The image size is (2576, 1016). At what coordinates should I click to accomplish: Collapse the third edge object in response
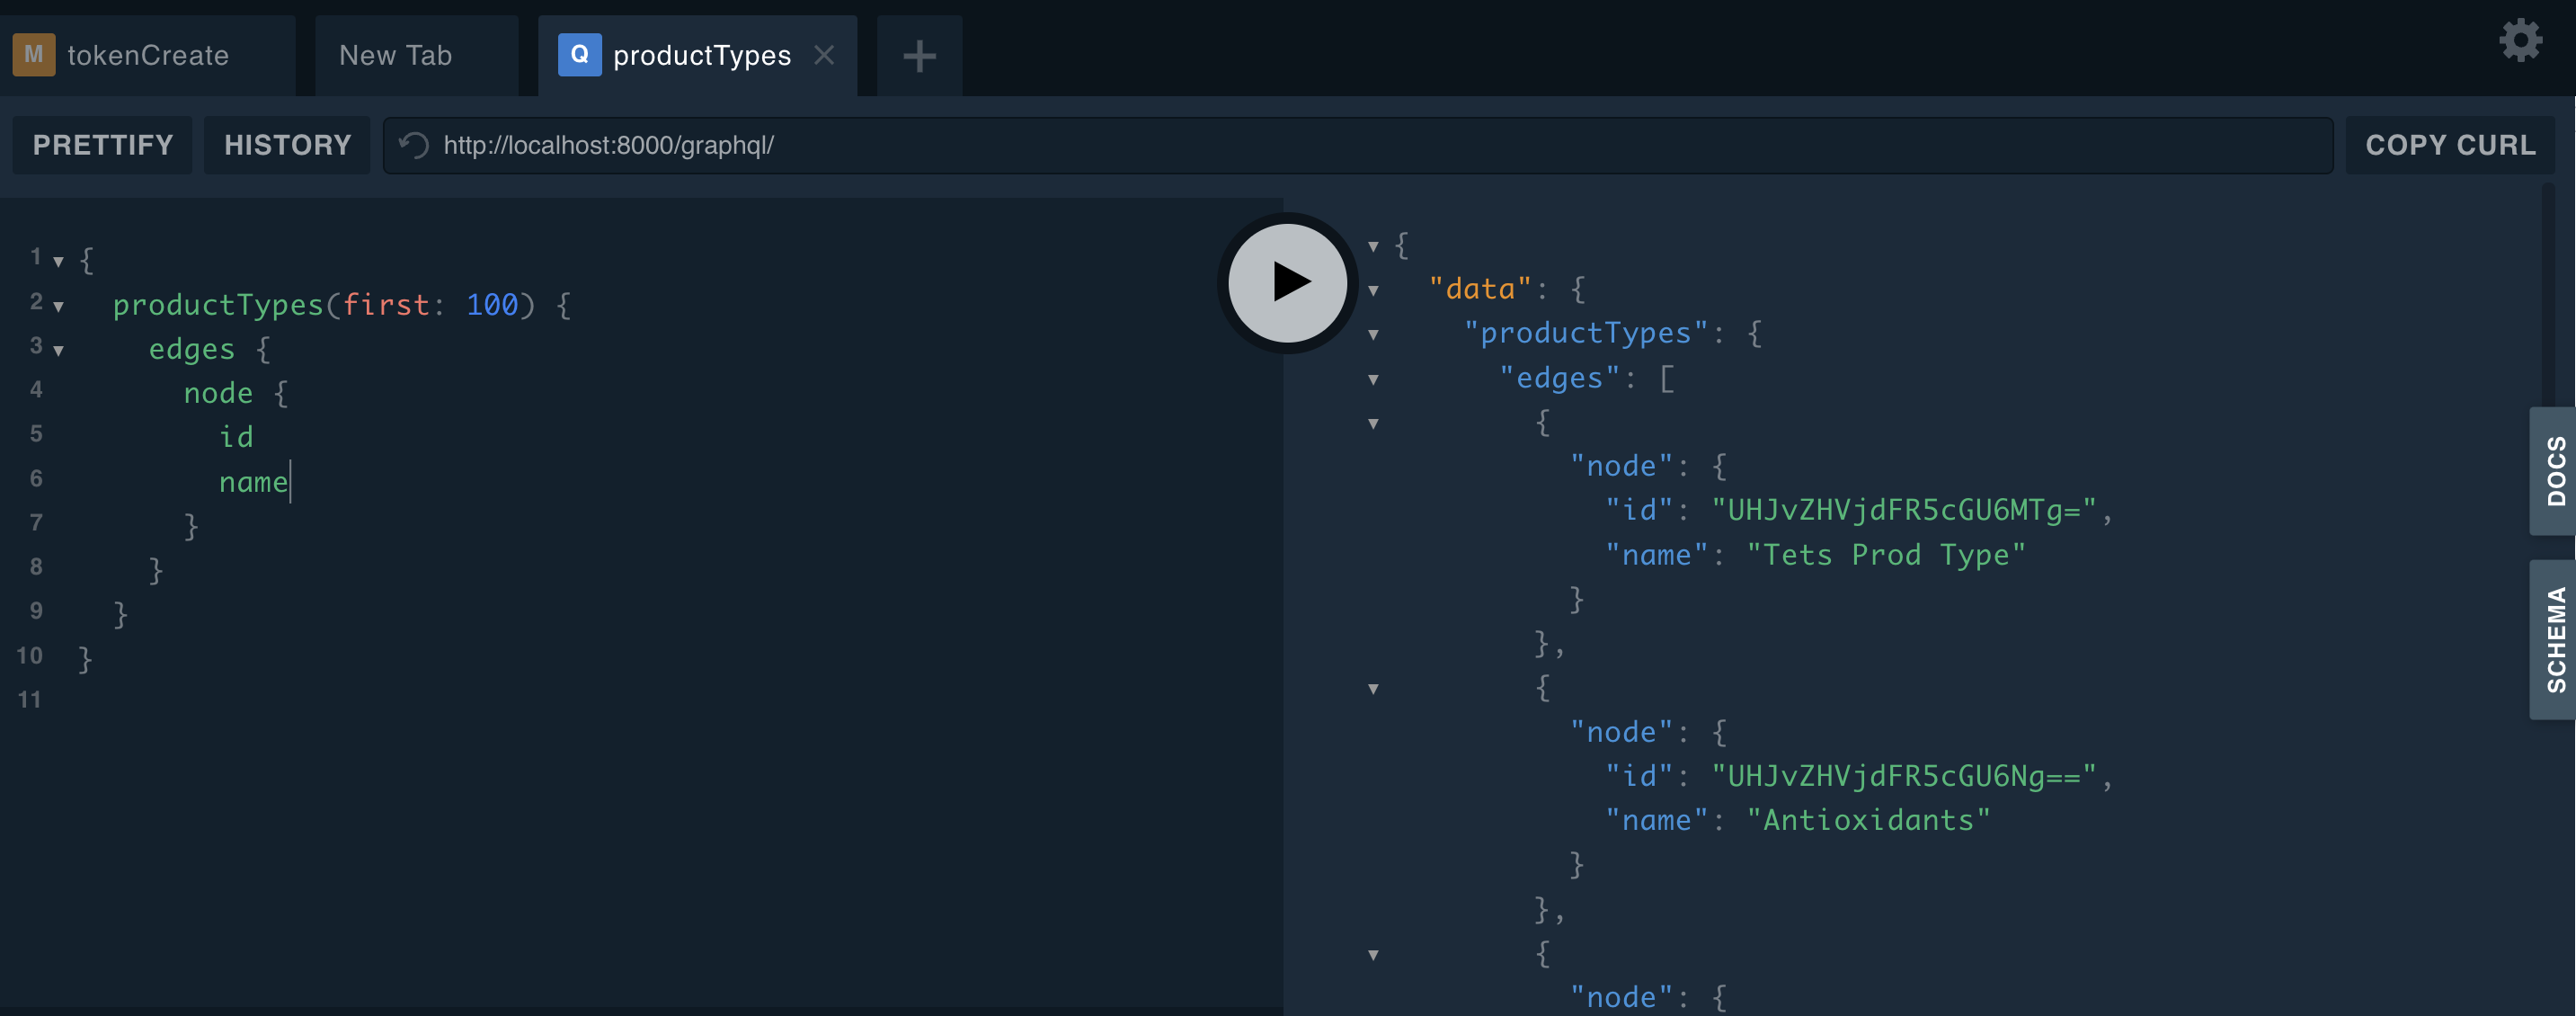(1373, 955)
